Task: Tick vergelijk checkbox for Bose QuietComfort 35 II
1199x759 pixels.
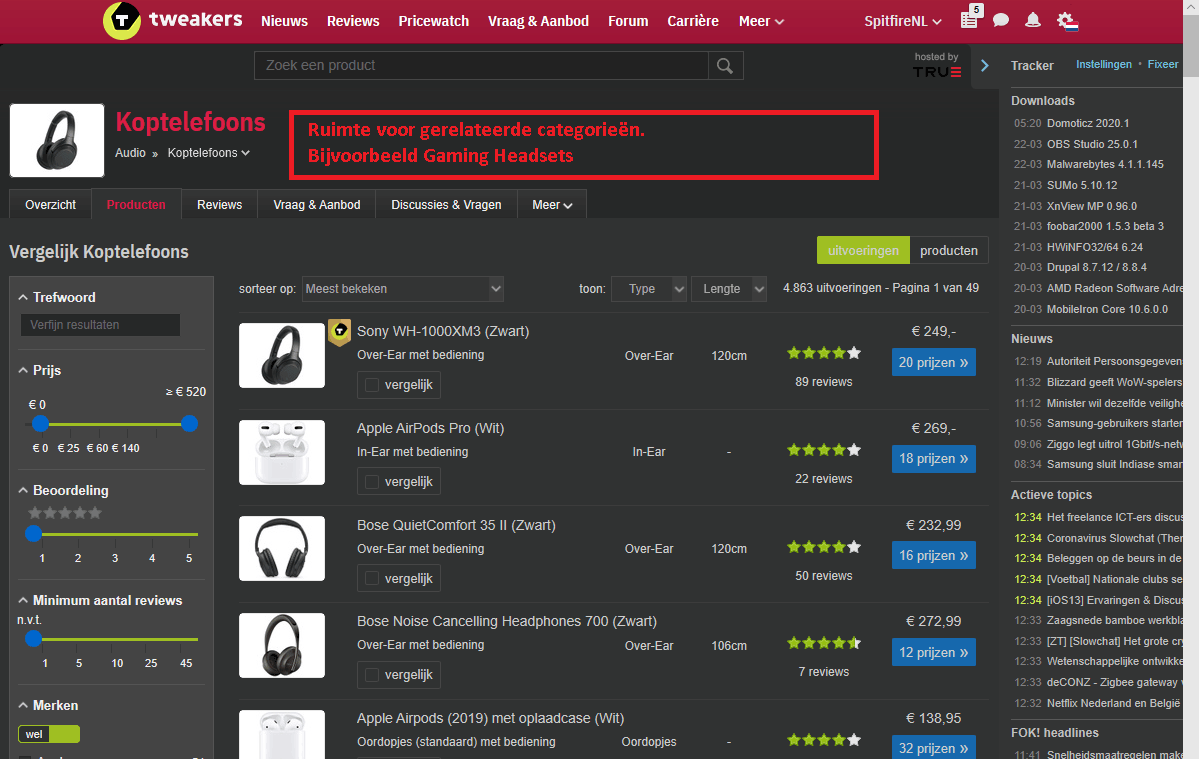Action: click(x=372, y=579)
